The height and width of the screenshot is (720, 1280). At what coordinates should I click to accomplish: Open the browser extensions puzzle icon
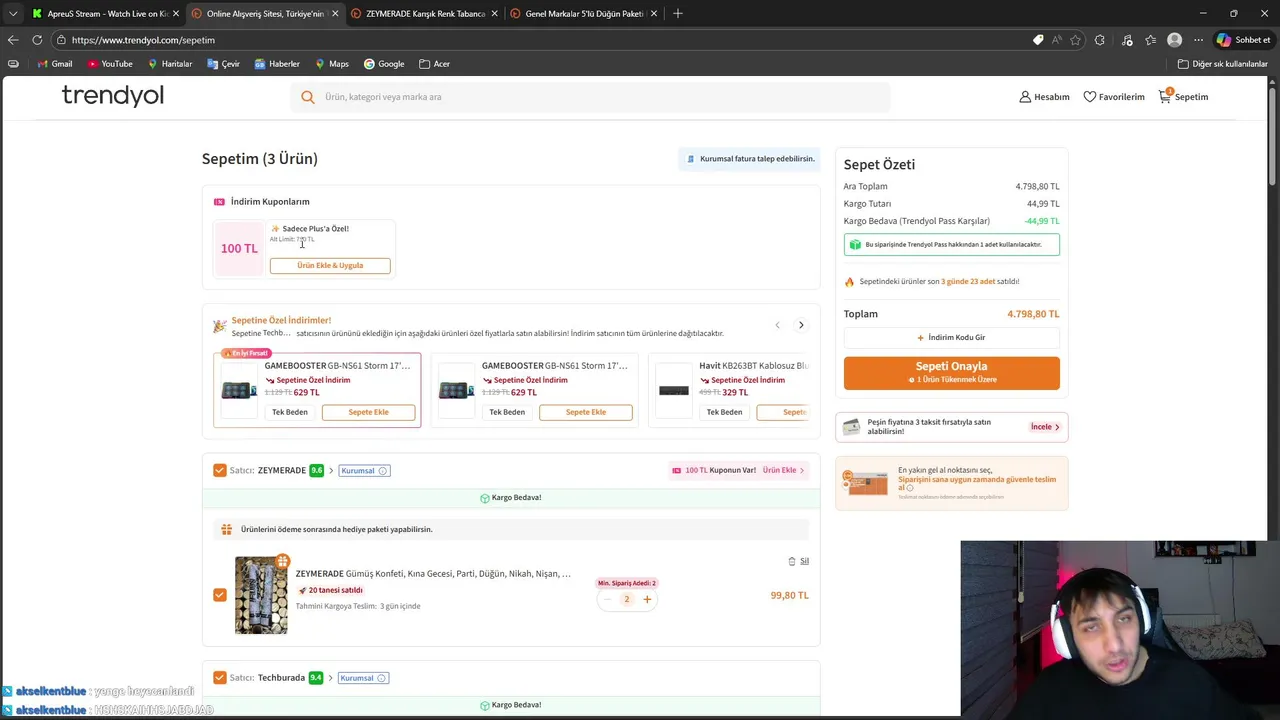click(1100, 40)
